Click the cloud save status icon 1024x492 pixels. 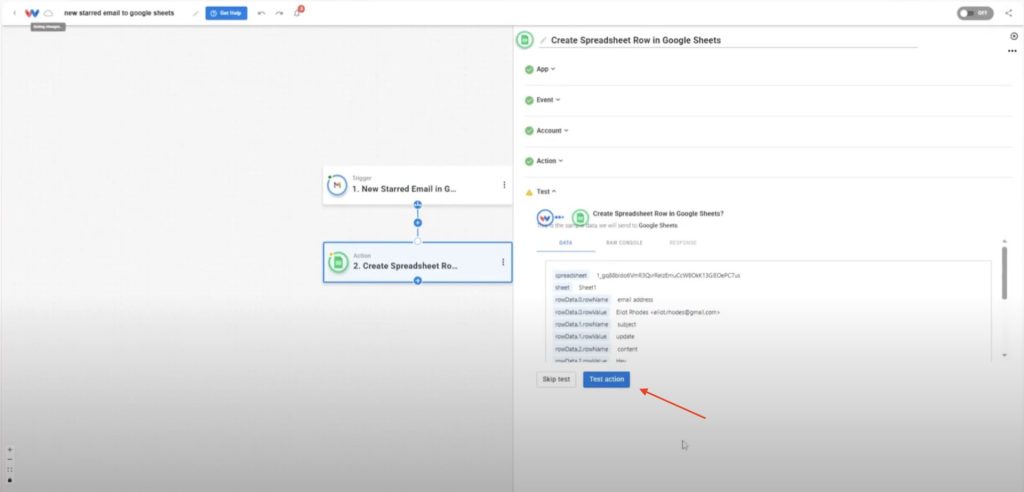coord(48,13)
